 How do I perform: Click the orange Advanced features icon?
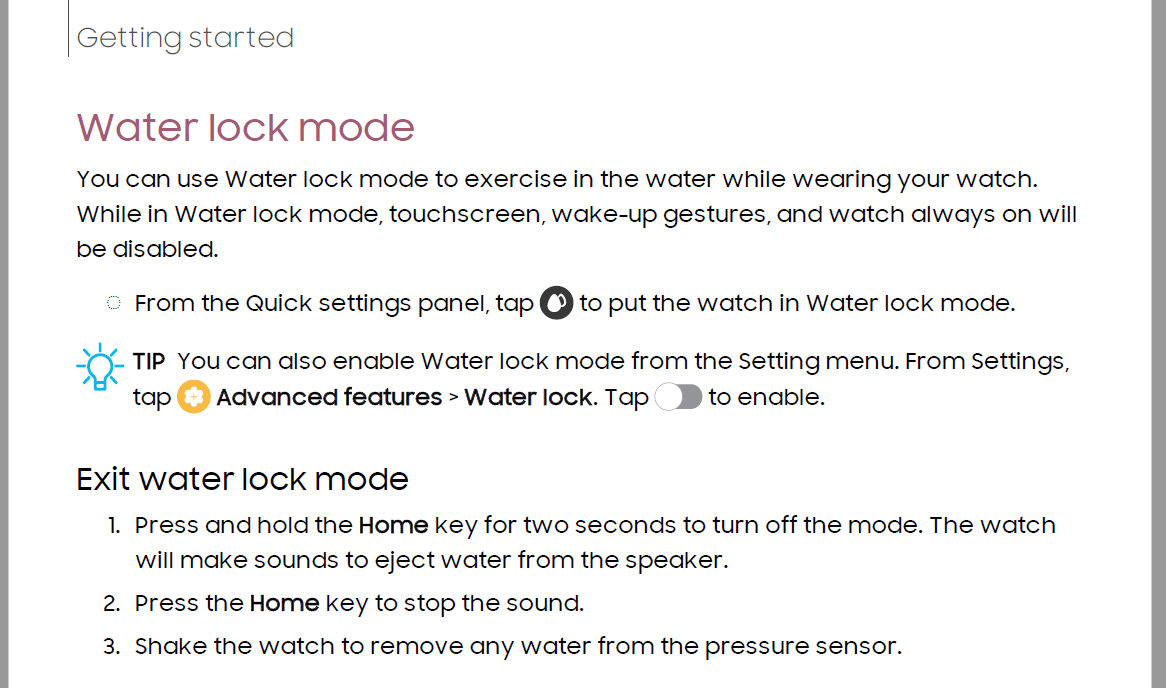pyautogui.click(x=193, y=397)
